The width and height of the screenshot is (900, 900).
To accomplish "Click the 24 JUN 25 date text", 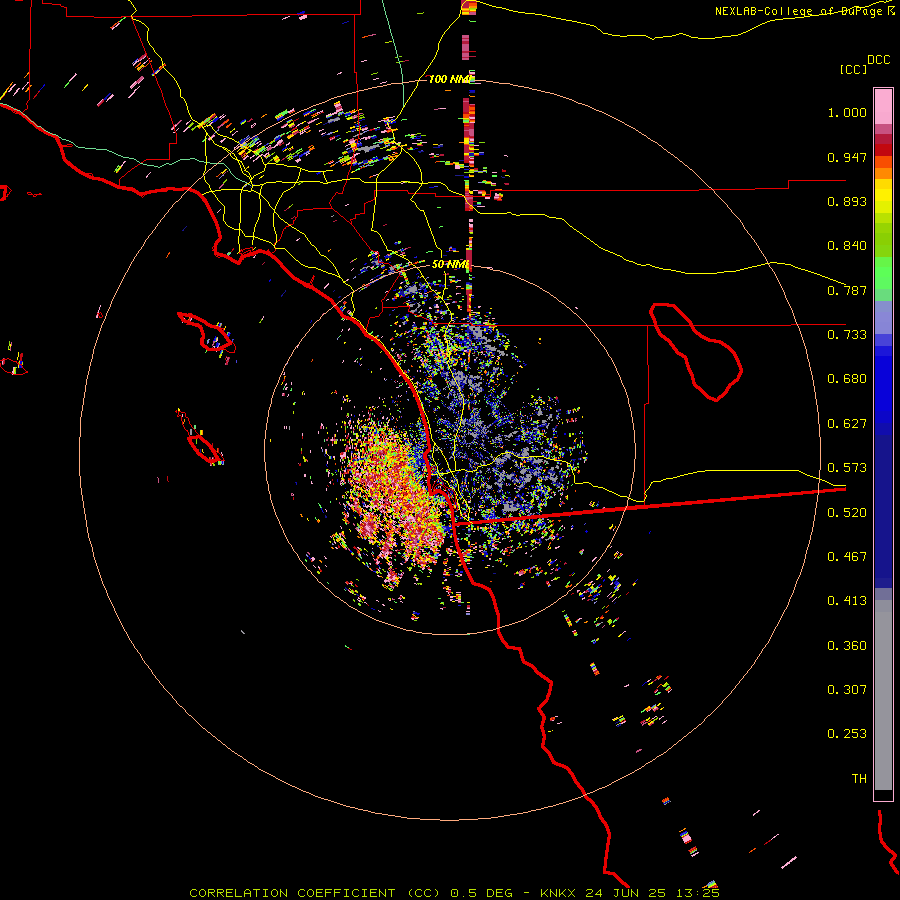I will click(x=625, y=893).
